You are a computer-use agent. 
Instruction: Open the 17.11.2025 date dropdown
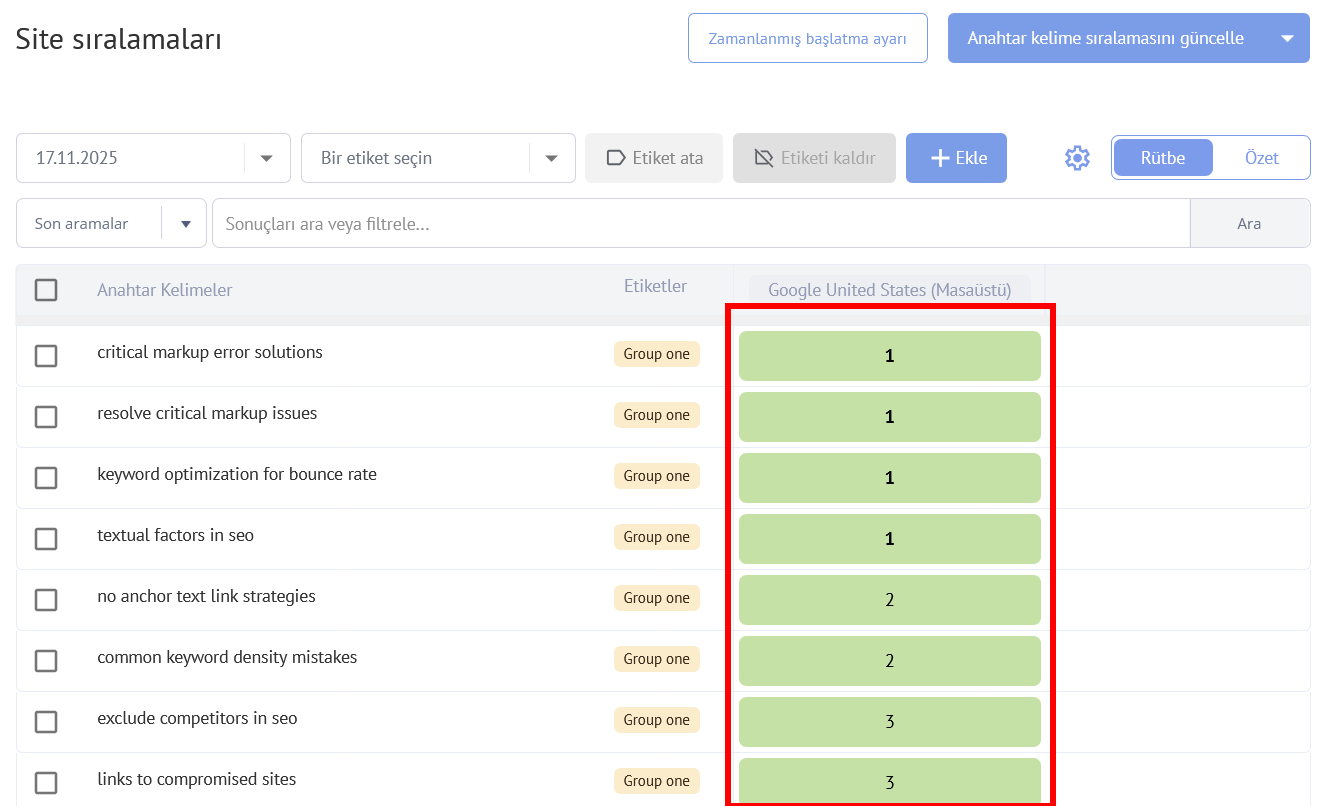tap(266, 158)
